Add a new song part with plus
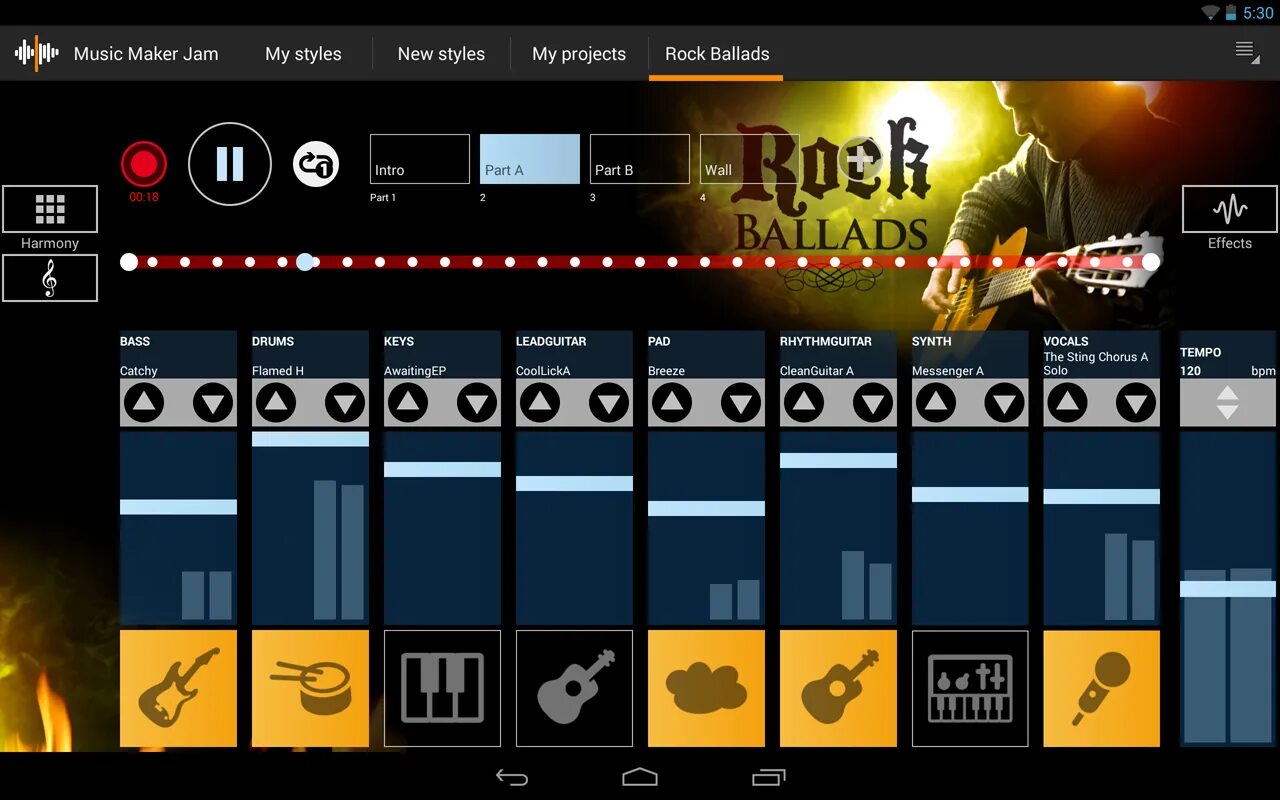 [858, 160]
